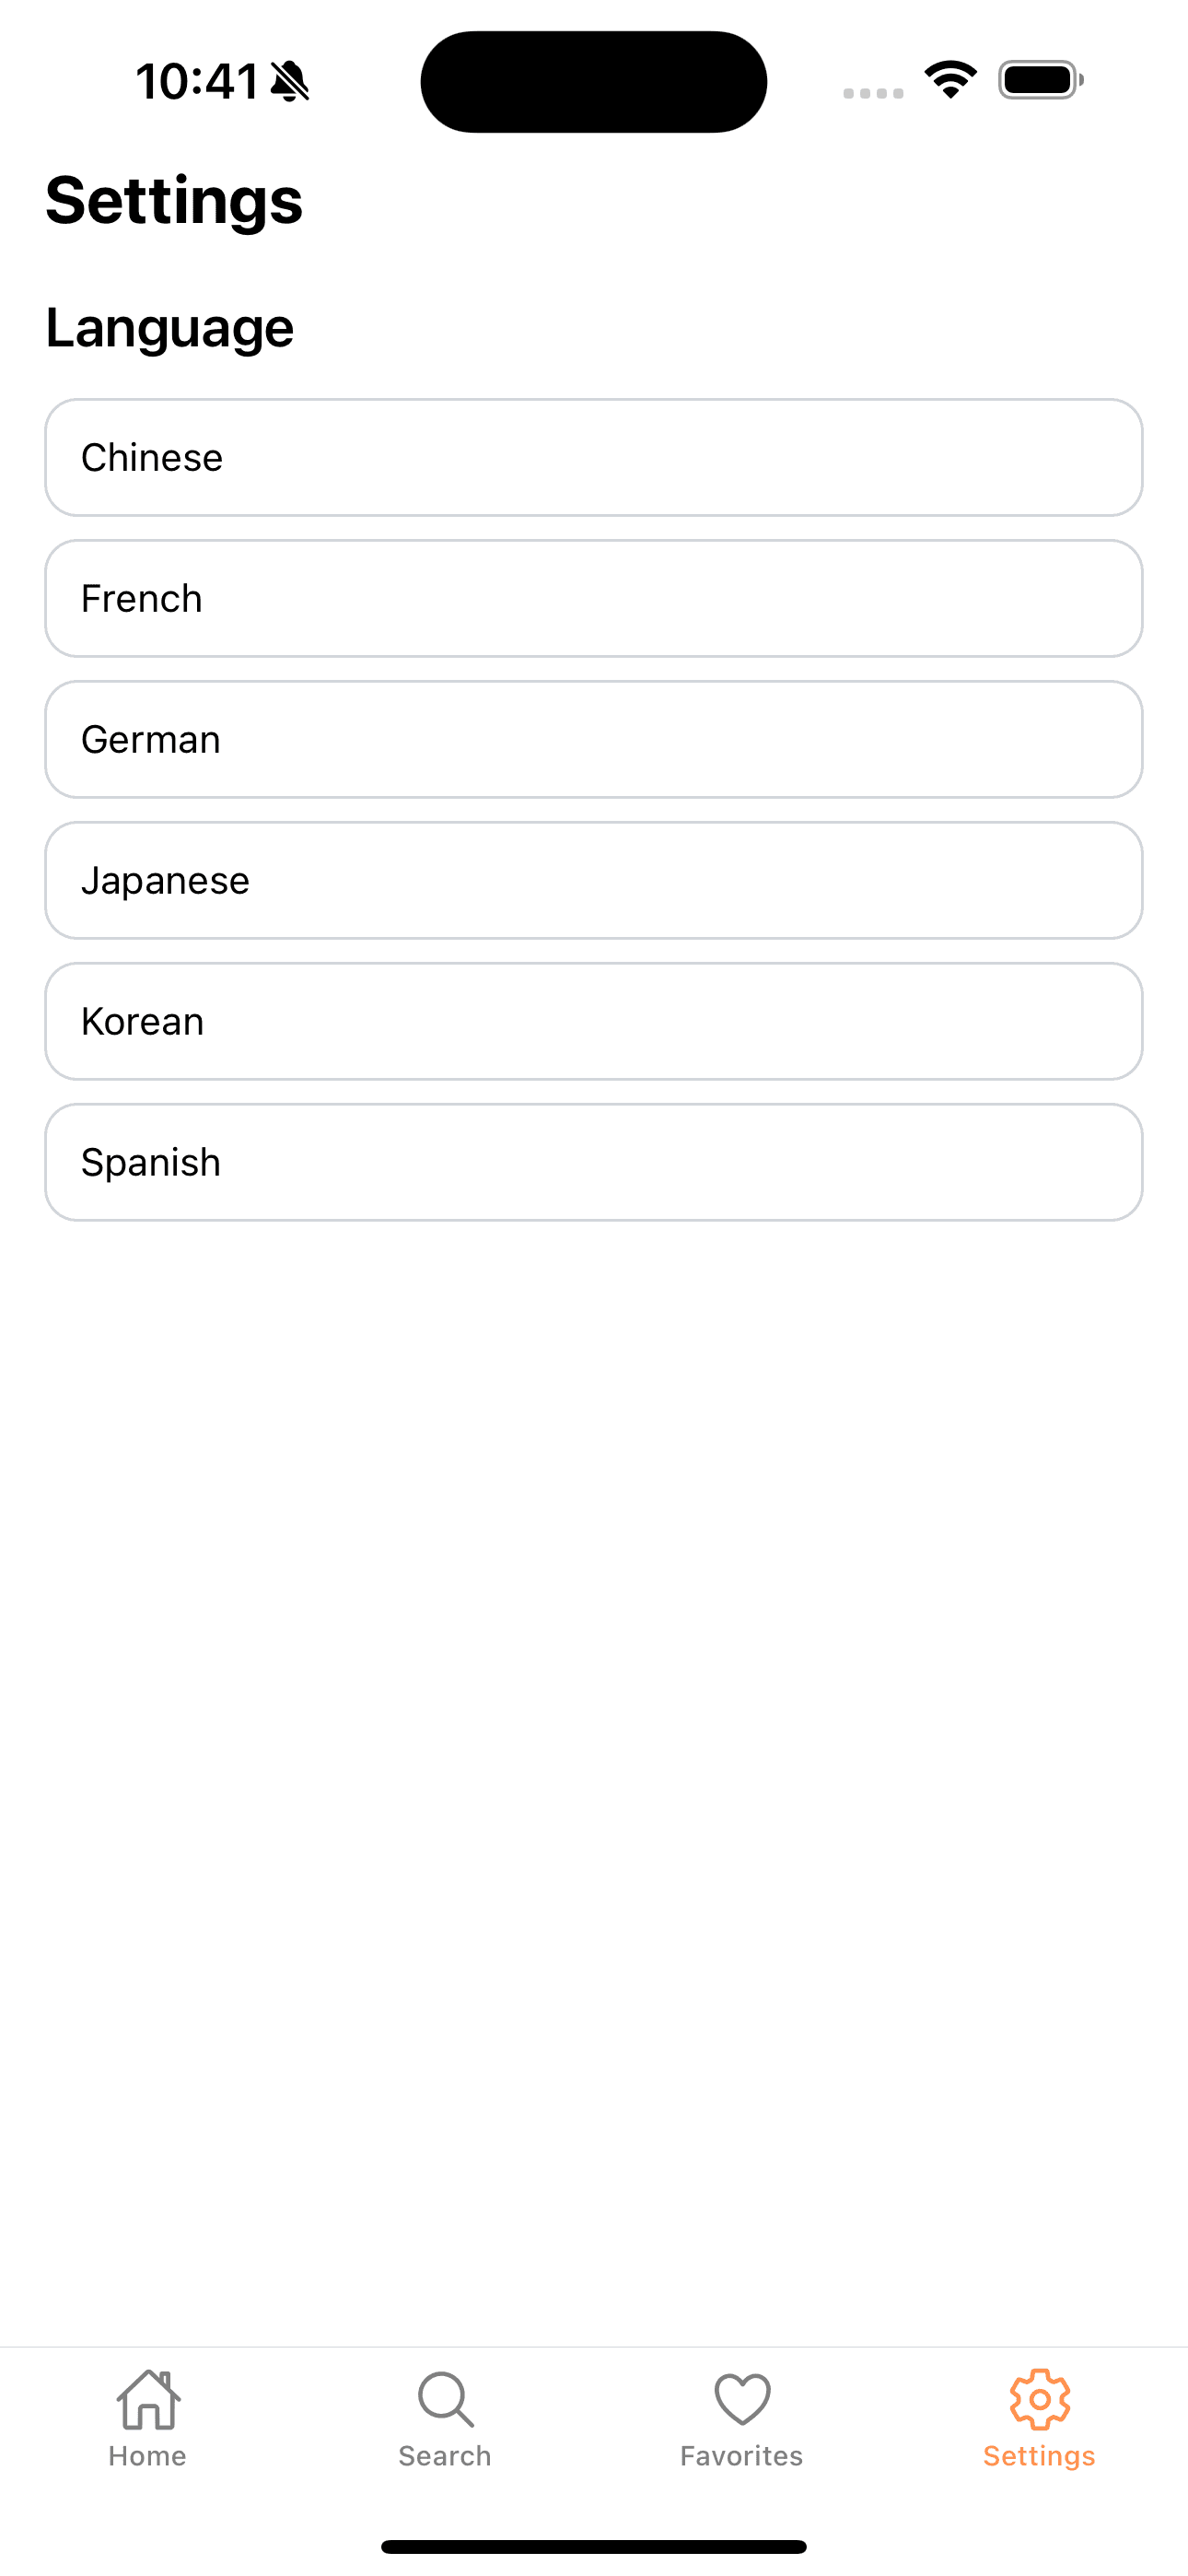Choose the French language option
The width and height of the screenshot is (1188, 2576).
tap(594, 599)
